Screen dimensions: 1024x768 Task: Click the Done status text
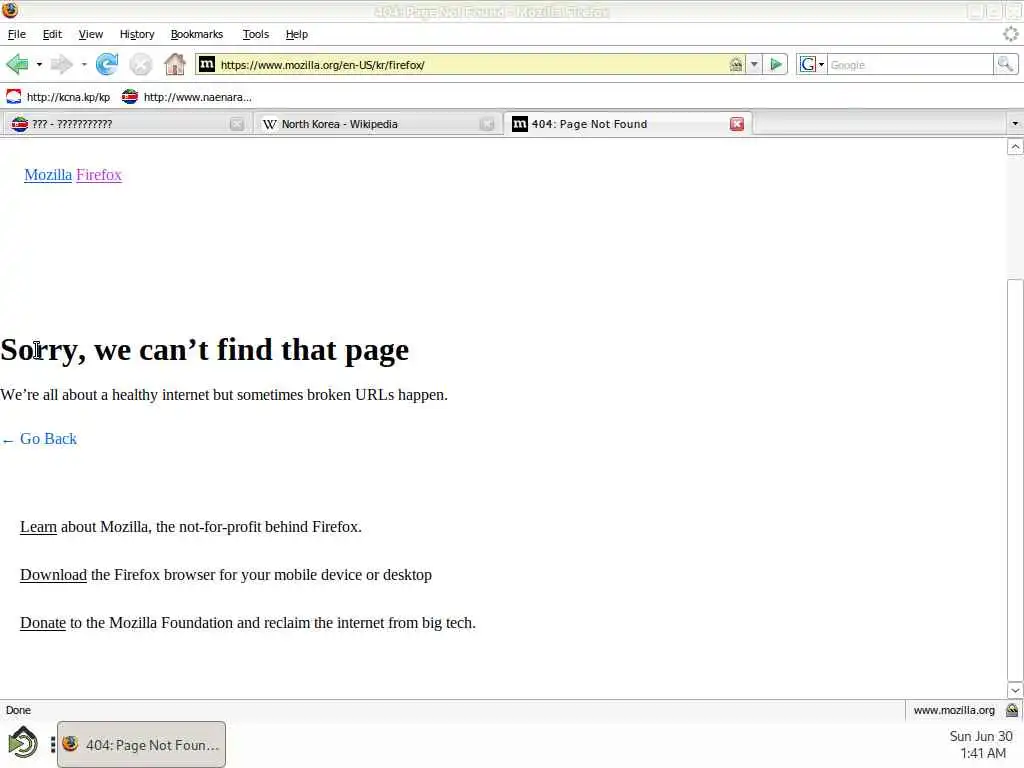pos(18,710)
